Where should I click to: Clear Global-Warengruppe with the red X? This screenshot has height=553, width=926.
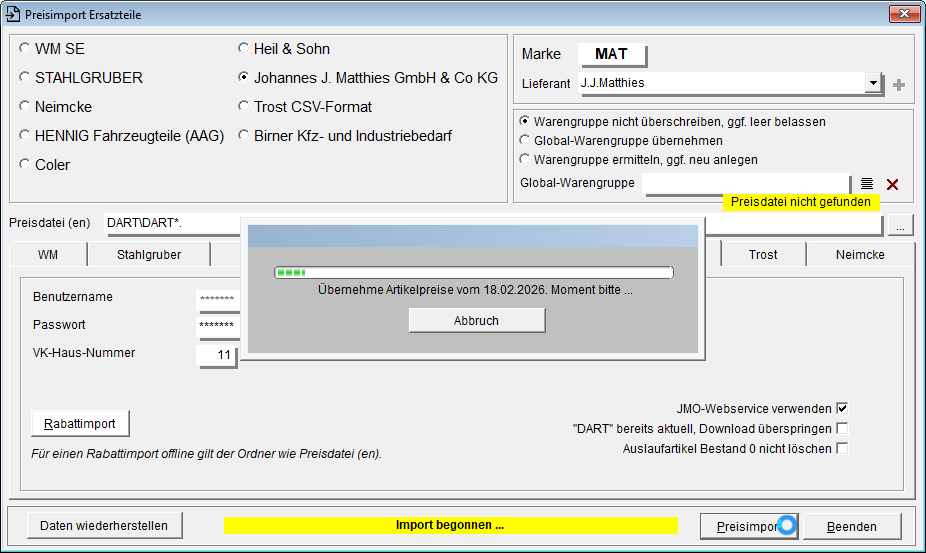[x=892, y=184]
